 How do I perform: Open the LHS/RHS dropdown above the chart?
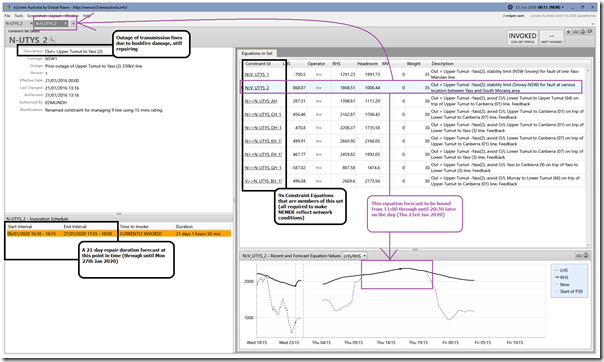coord(355,256)
